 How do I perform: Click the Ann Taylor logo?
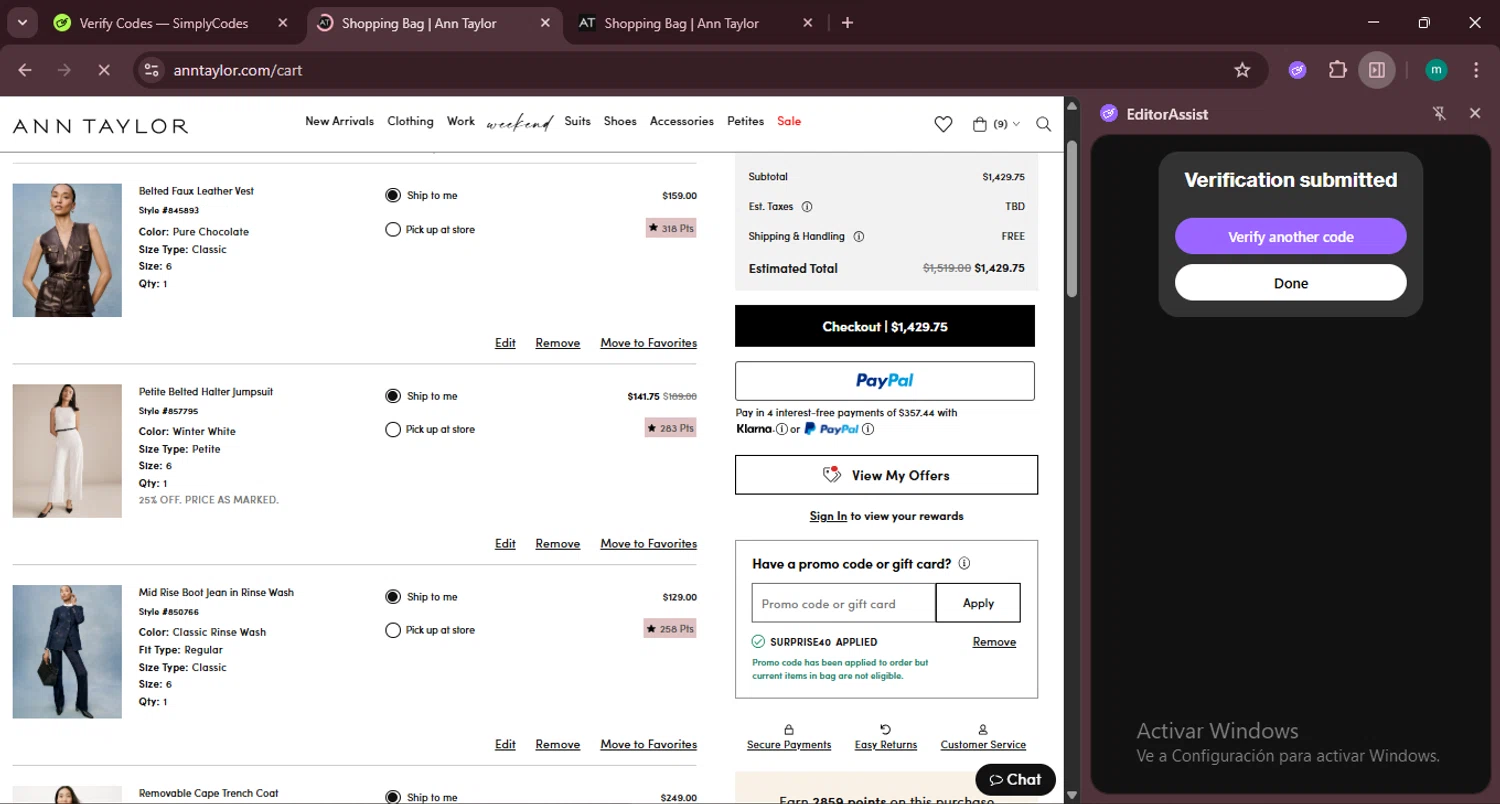100,126
